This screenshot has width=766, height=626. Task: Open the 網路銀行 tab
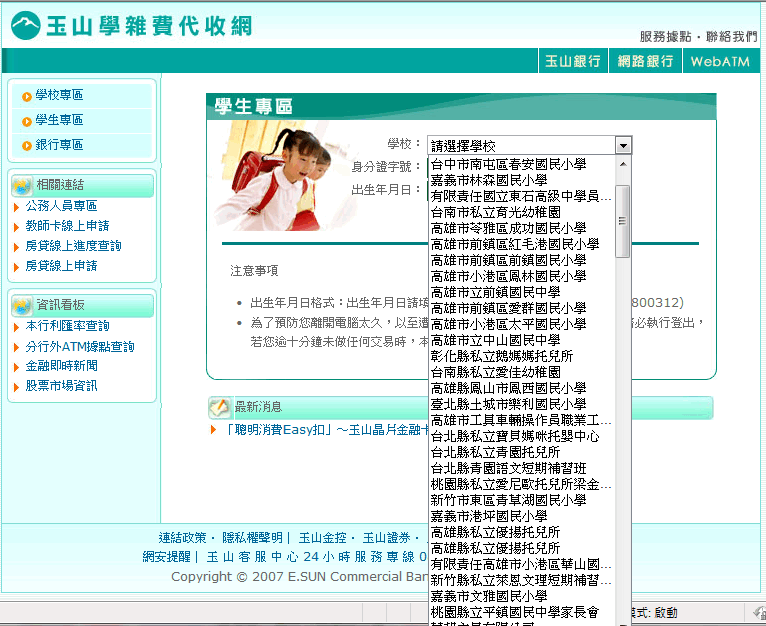point(645,61)
